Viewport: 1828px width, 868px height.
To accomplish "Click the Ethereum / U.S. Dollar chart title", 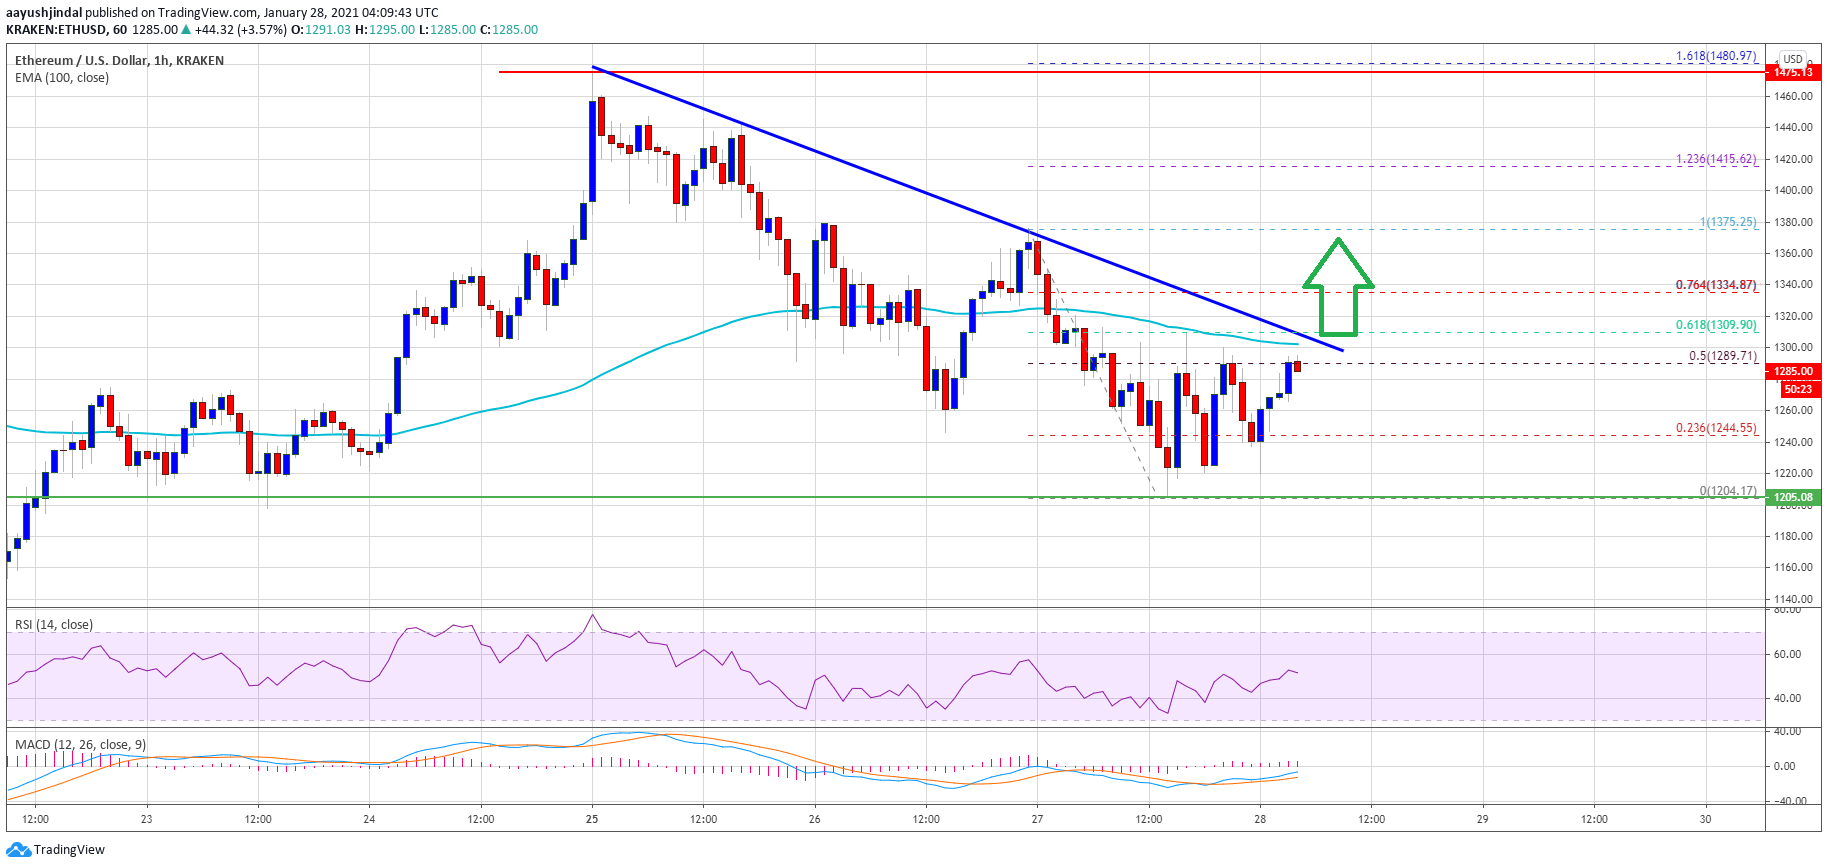I will coord(119,61).
